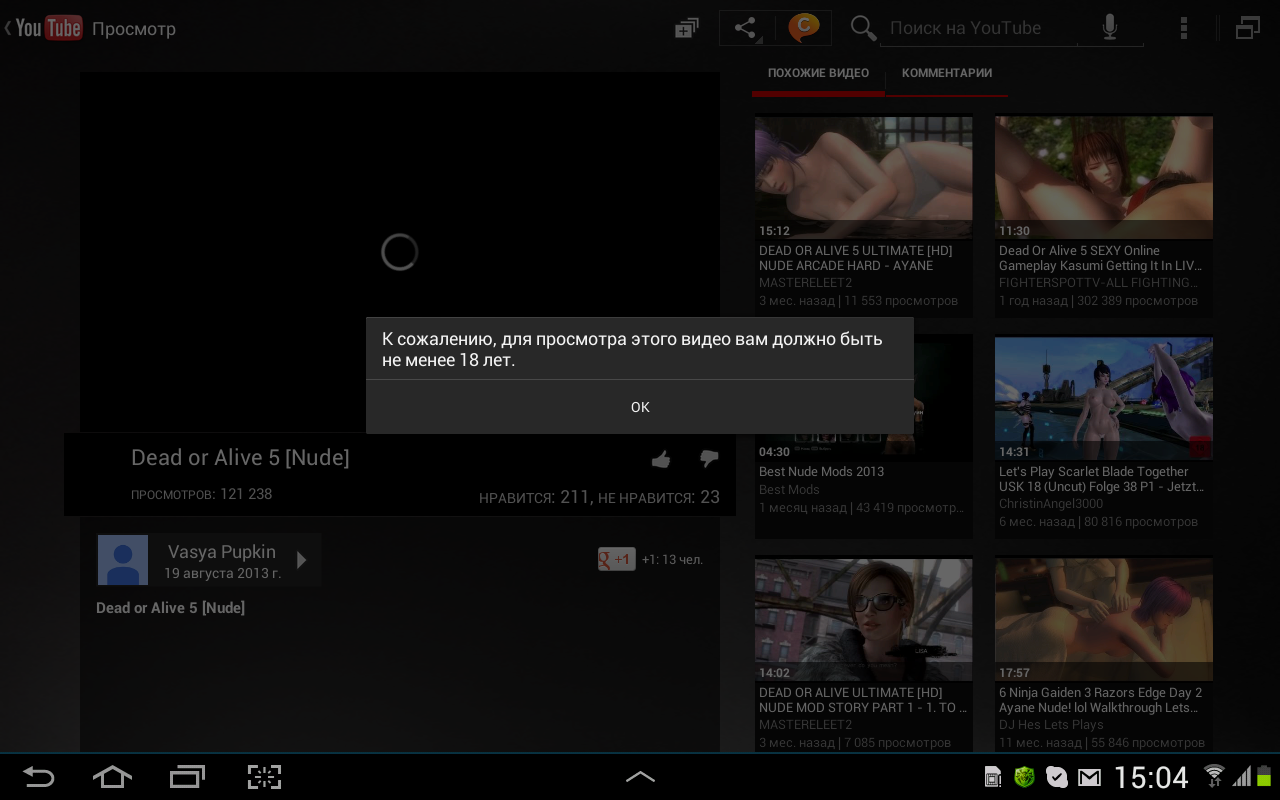1280x800 pixels.
Task: Tap the checkmark notification icon
Action: click(x=1057, y=777)
